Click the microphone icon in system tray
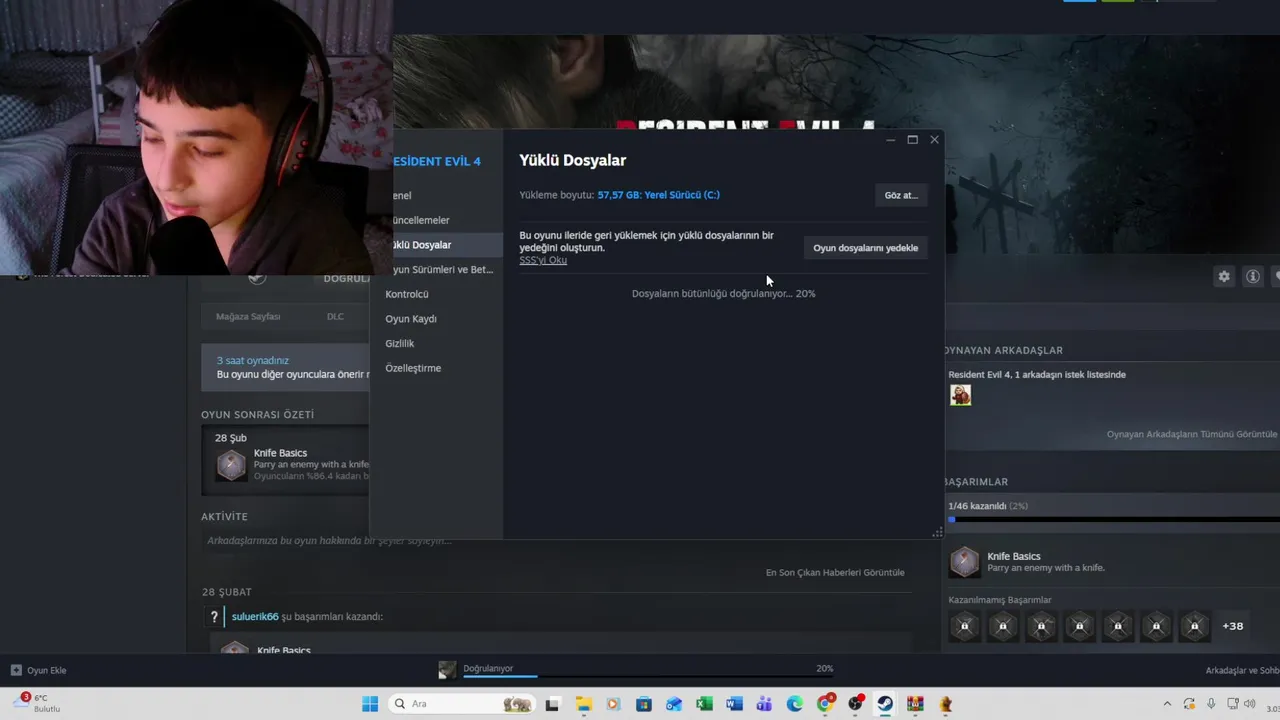The height and width of the screenshot is (720, 1280). (x=1211, y=704)
